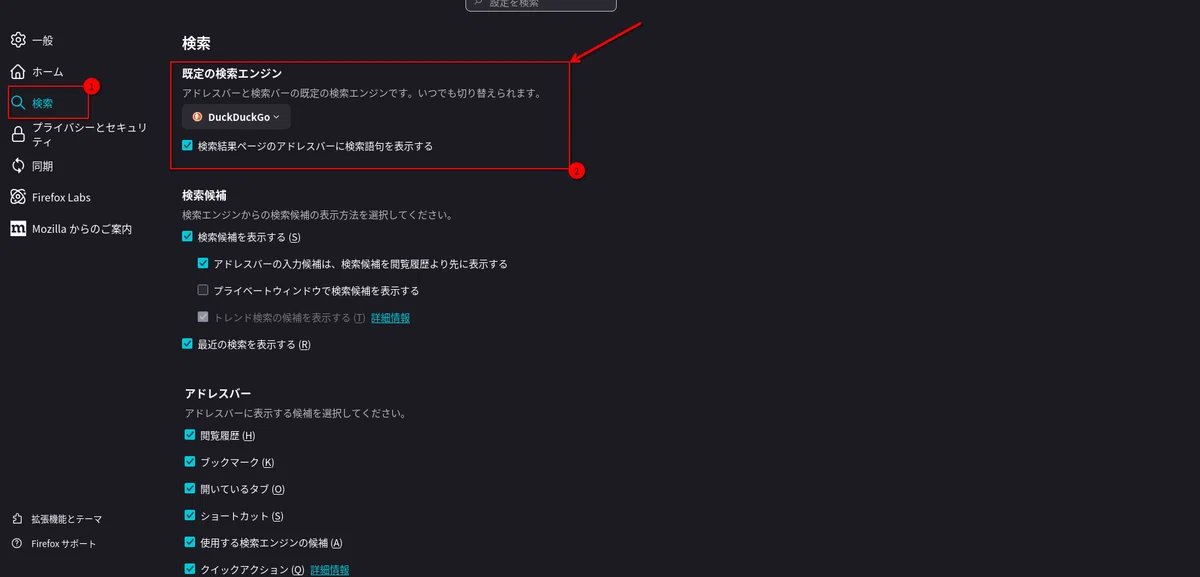Select the 検索 magnifier icon in sidebar
Image resolution: width=1200 pixels, height=577 pixels.
point(18,103)
